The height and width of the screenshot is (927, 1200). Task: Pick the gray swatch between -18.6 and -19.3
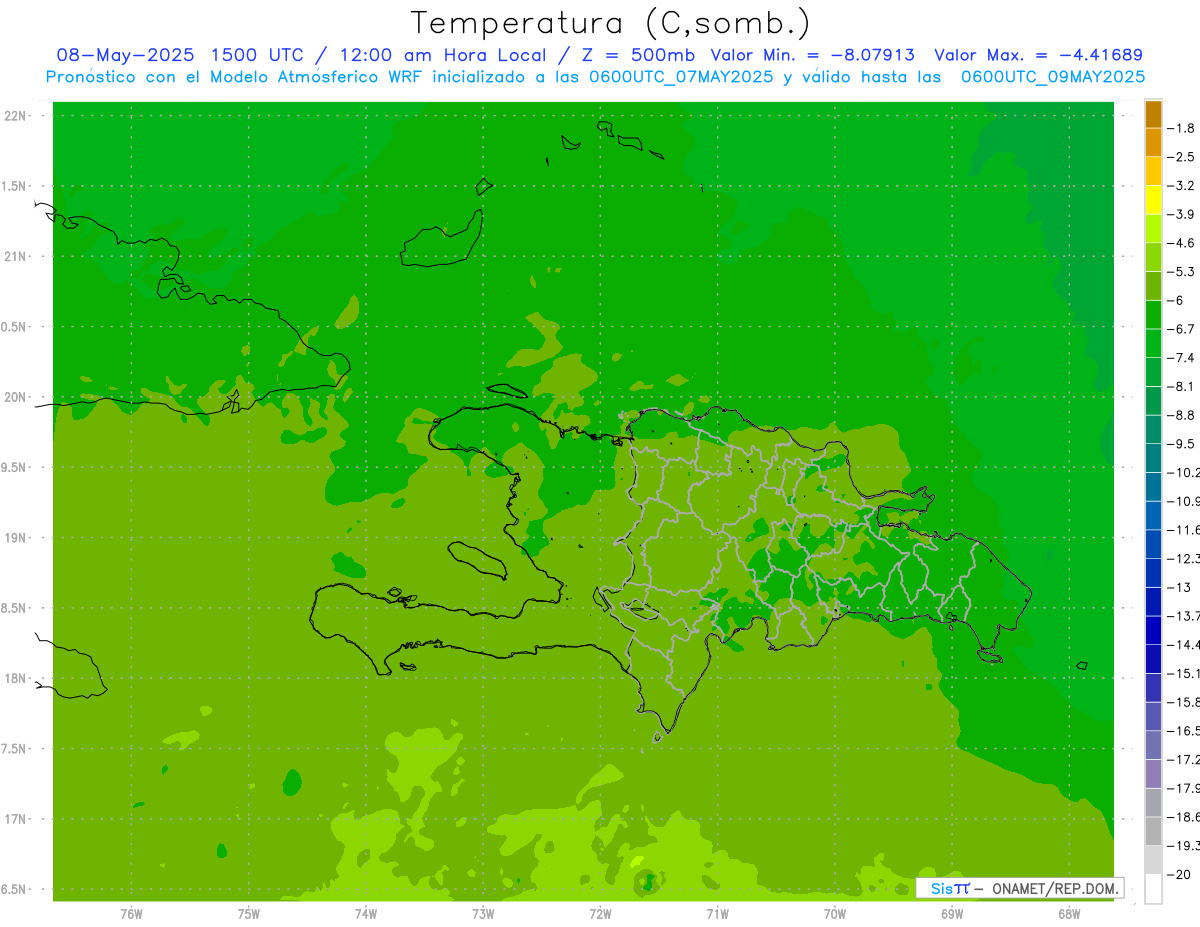(x=1153, y=831)
